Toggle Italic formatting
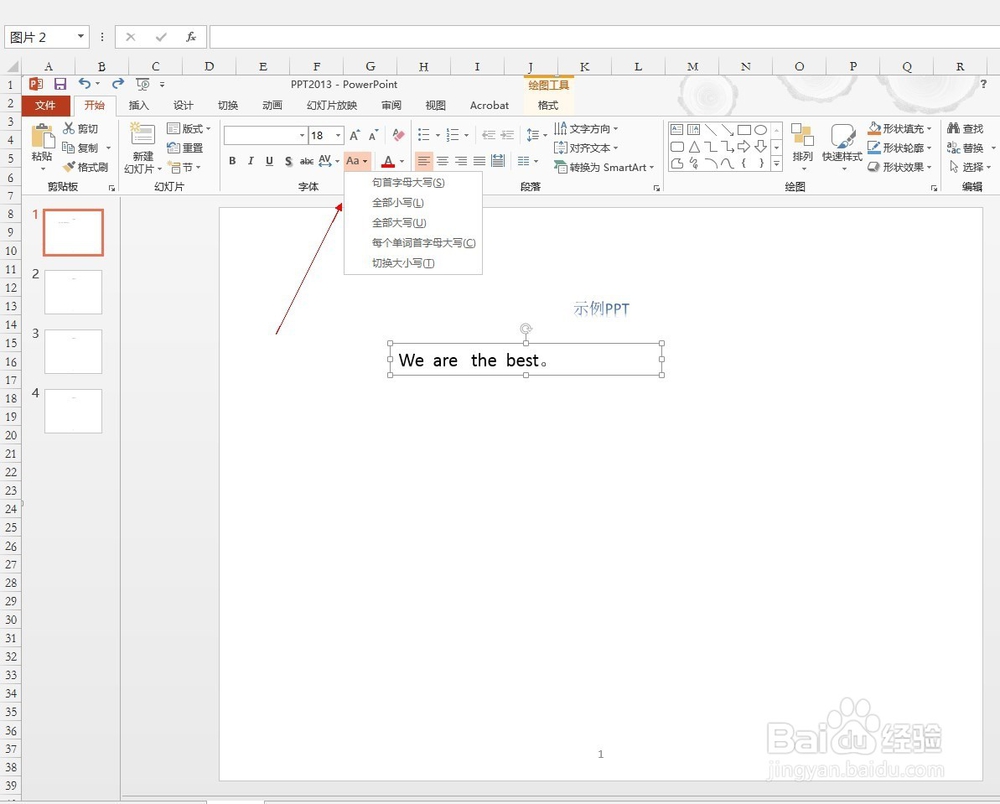This screenshot has width=1000, height=804. [x=251, y=161]
